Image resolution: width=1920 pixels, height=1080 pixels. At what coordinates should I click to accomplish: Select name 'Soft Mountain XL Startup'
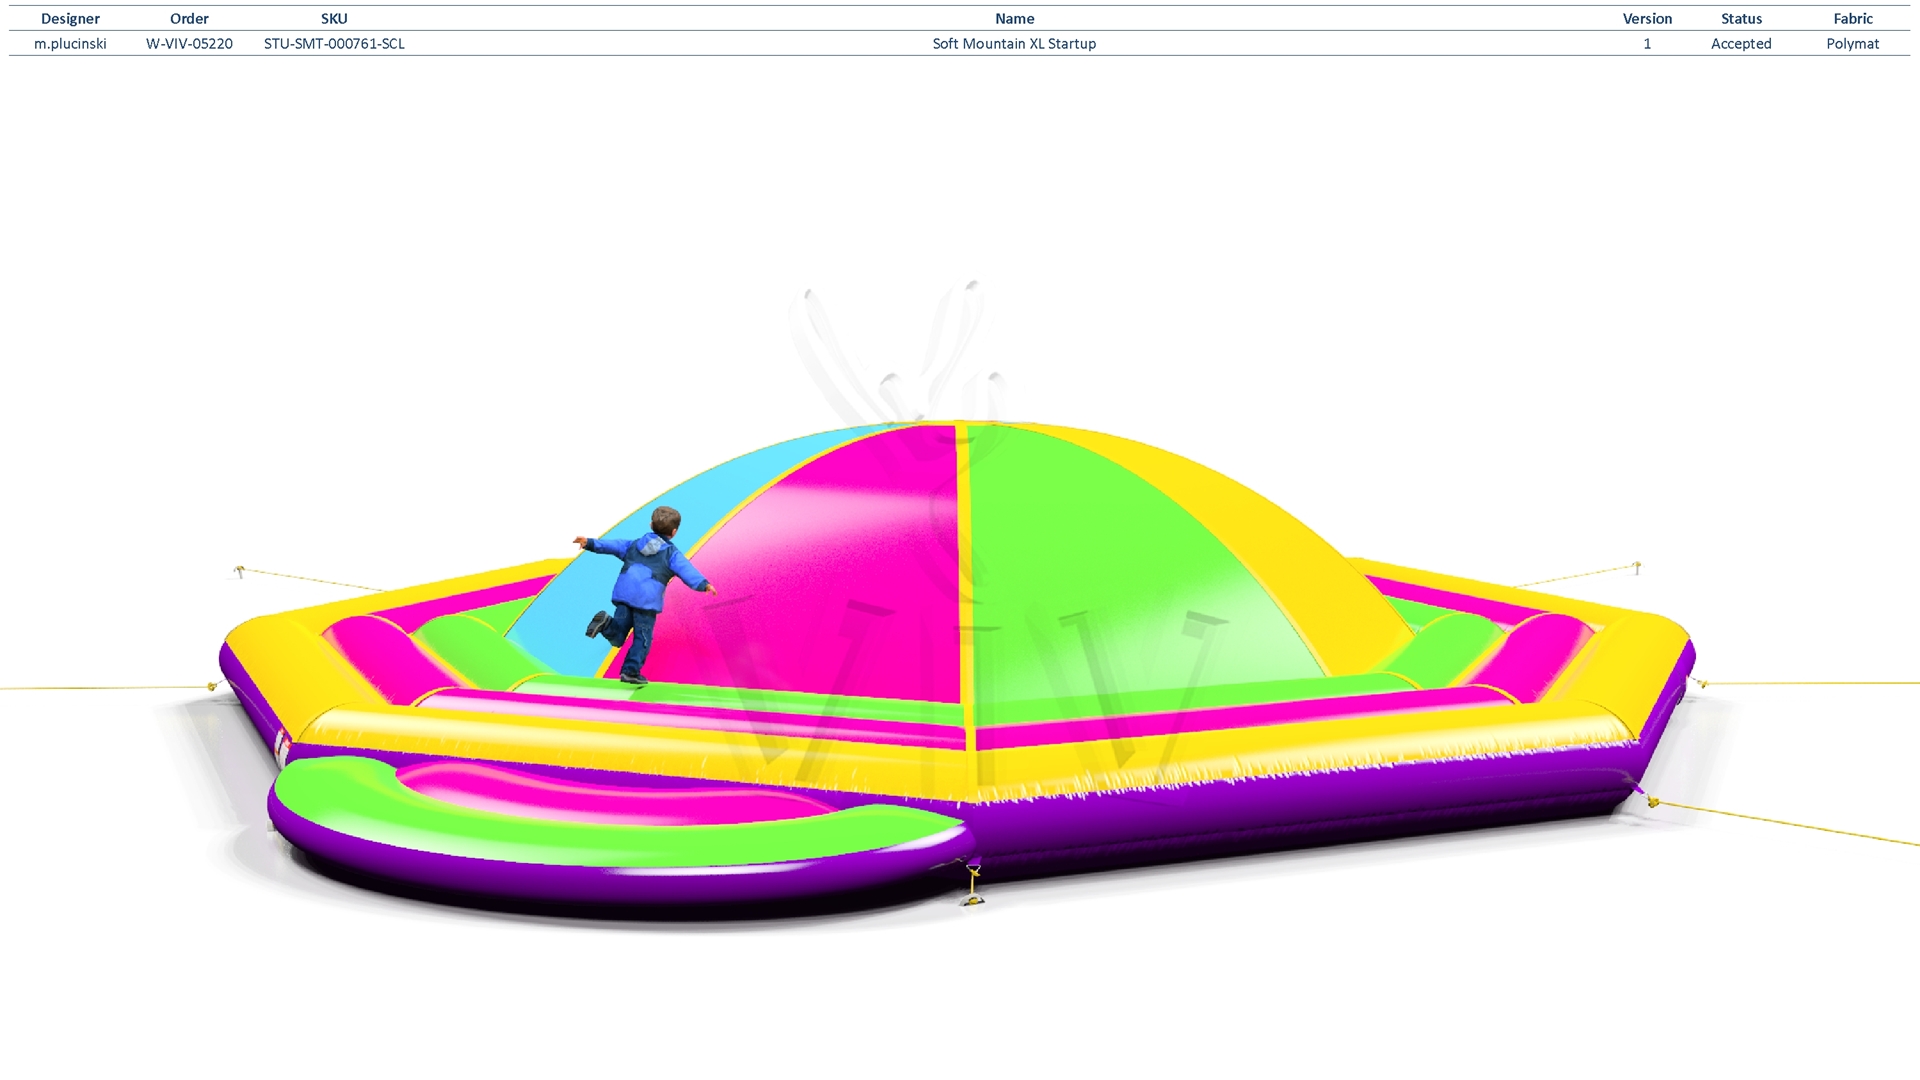point(1014,44)
